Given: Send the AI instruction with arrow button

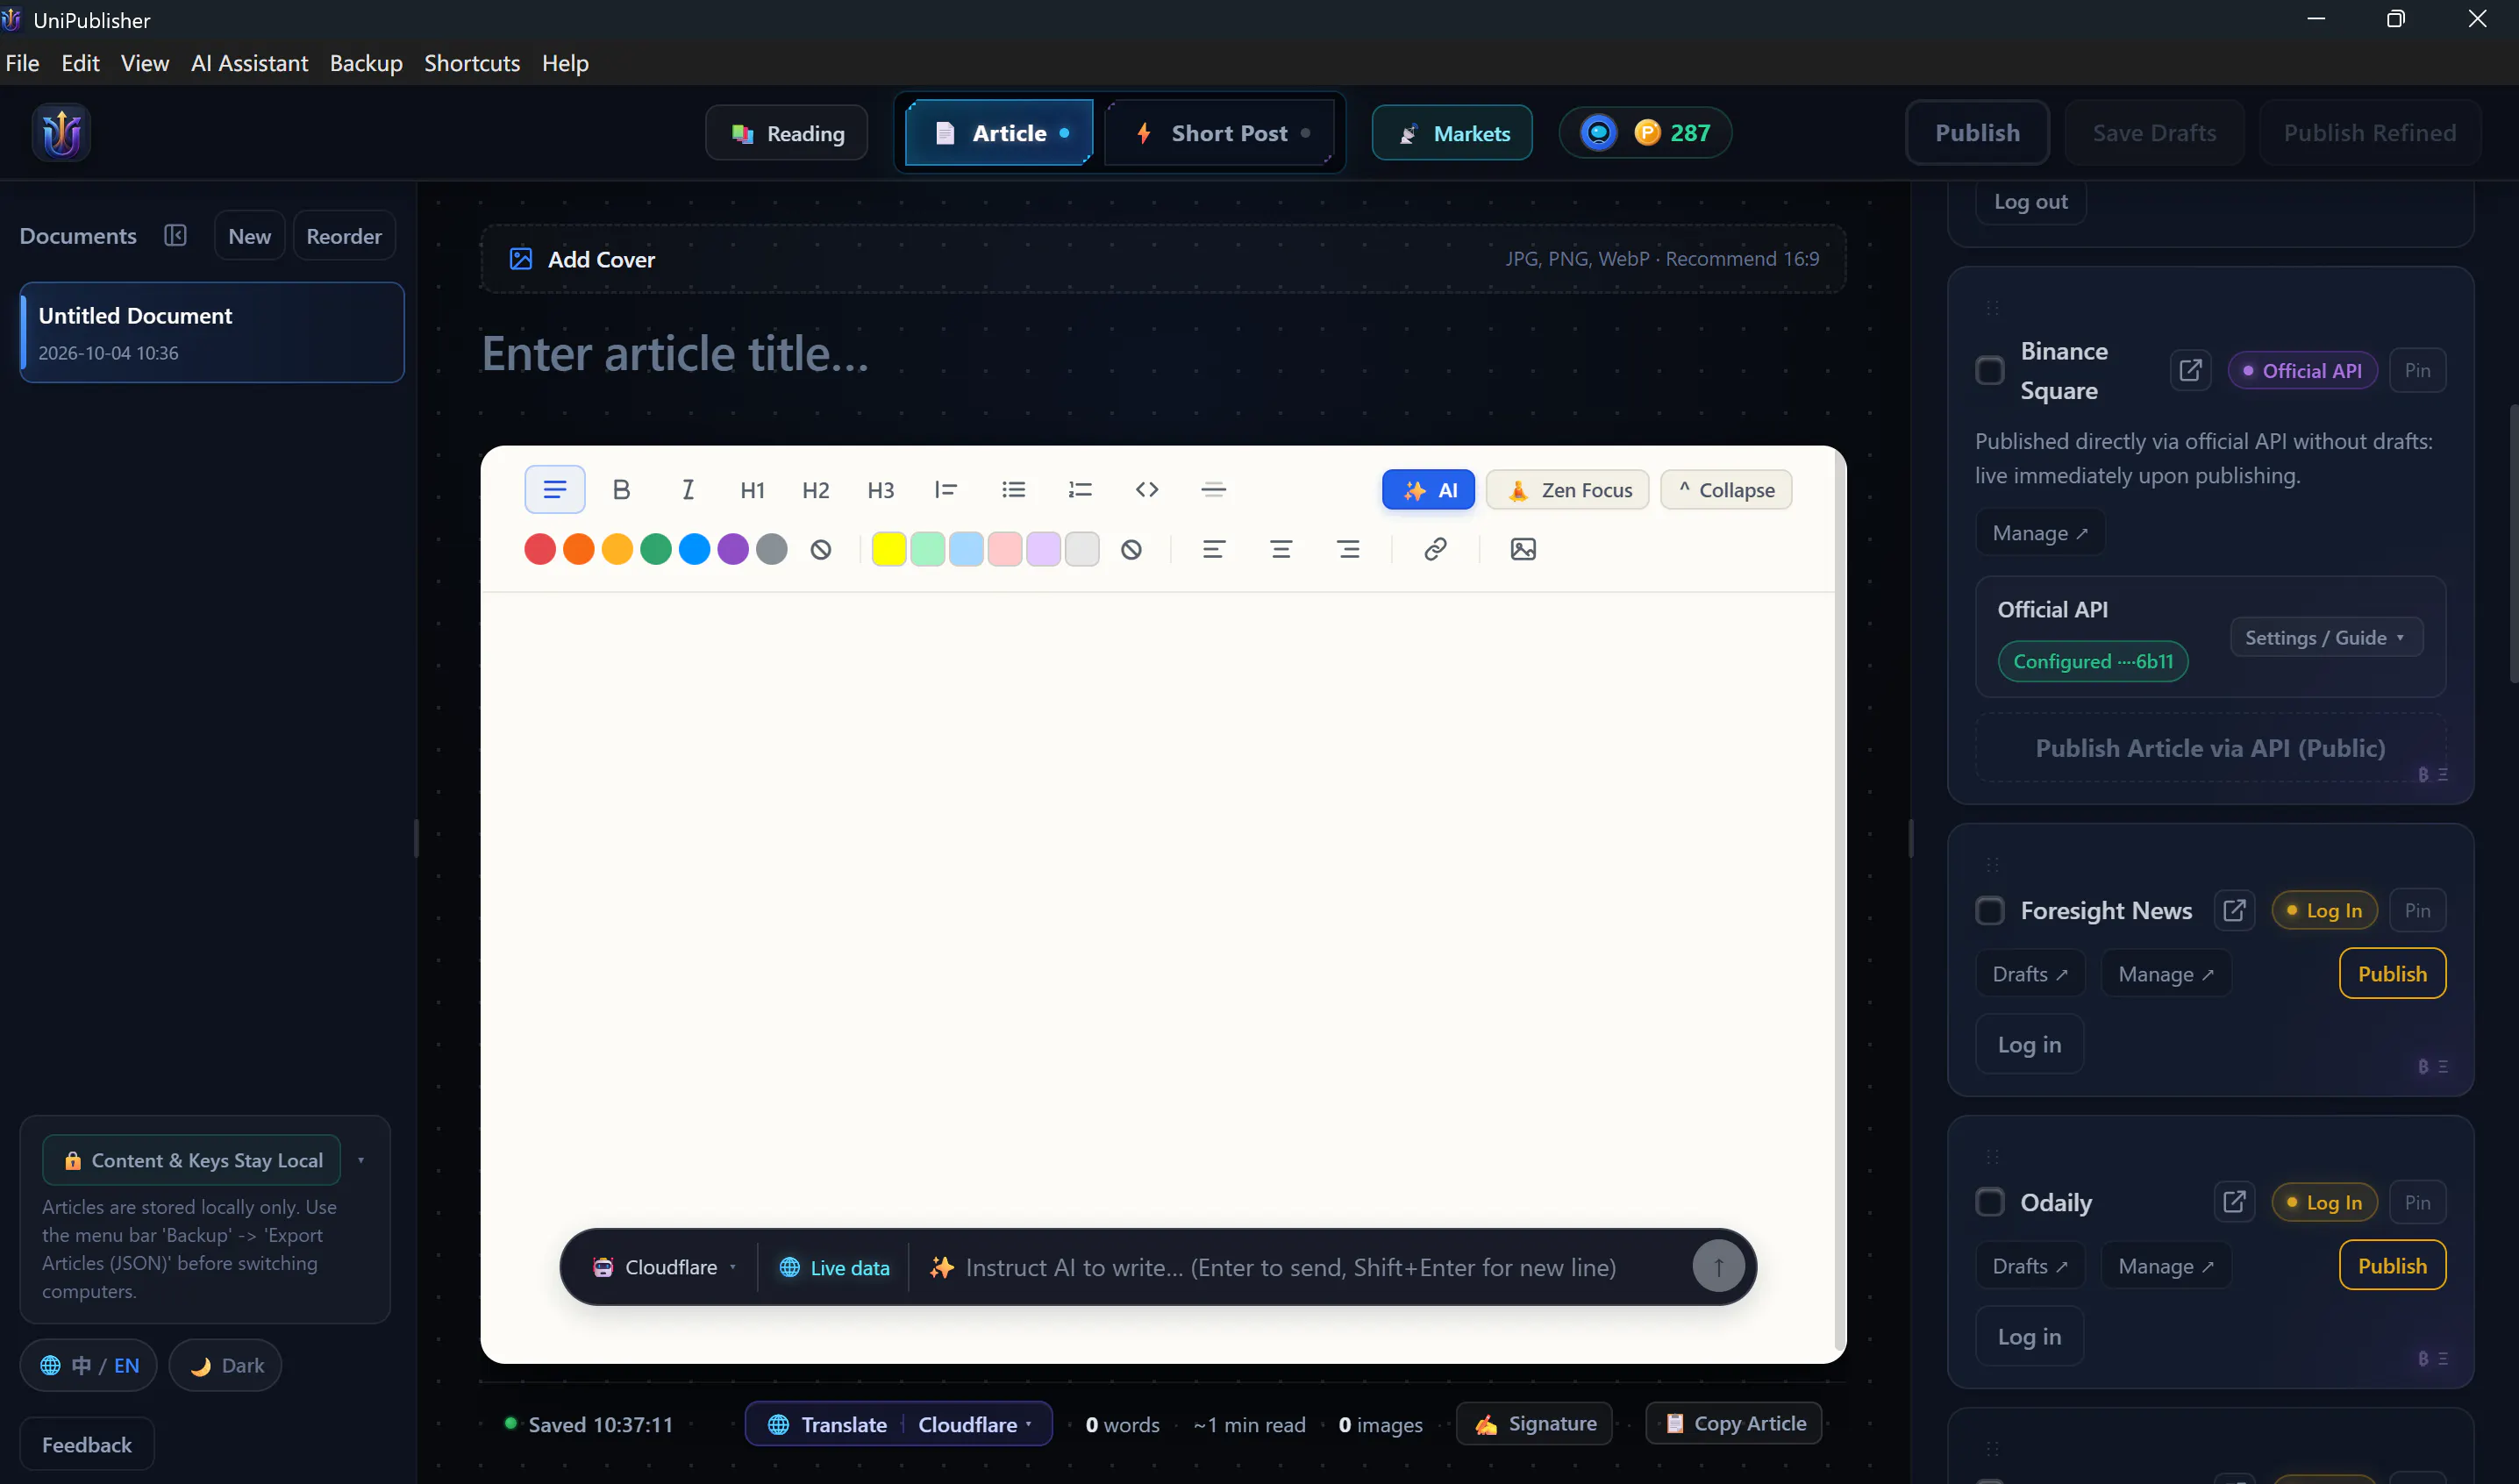Looking at the screenshot, I should (x=1718, y=1267).
